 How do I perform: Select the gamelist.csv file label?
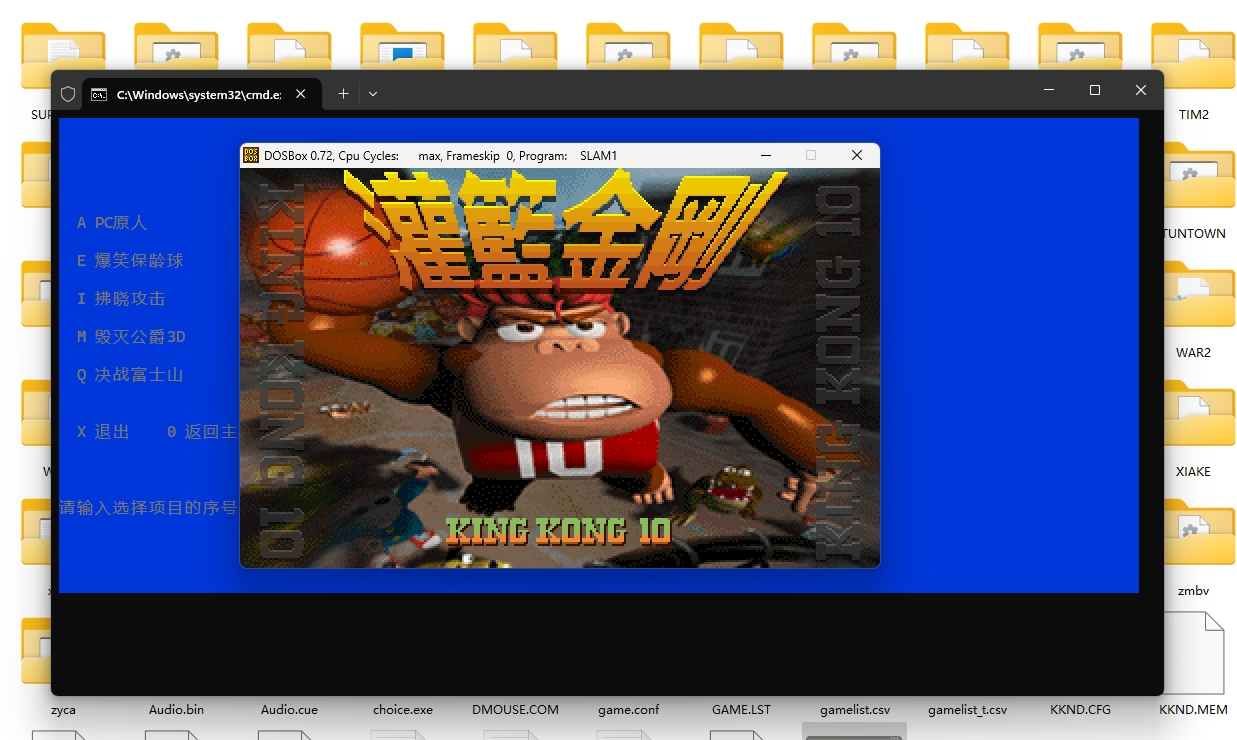click(x=854, y=710)
